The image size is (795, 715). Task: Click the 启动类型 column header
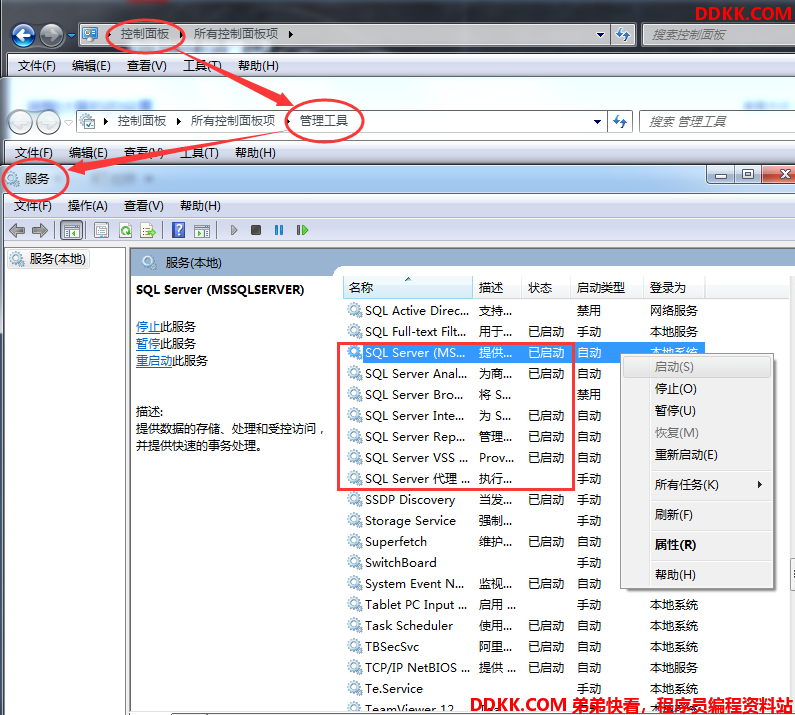607,288
